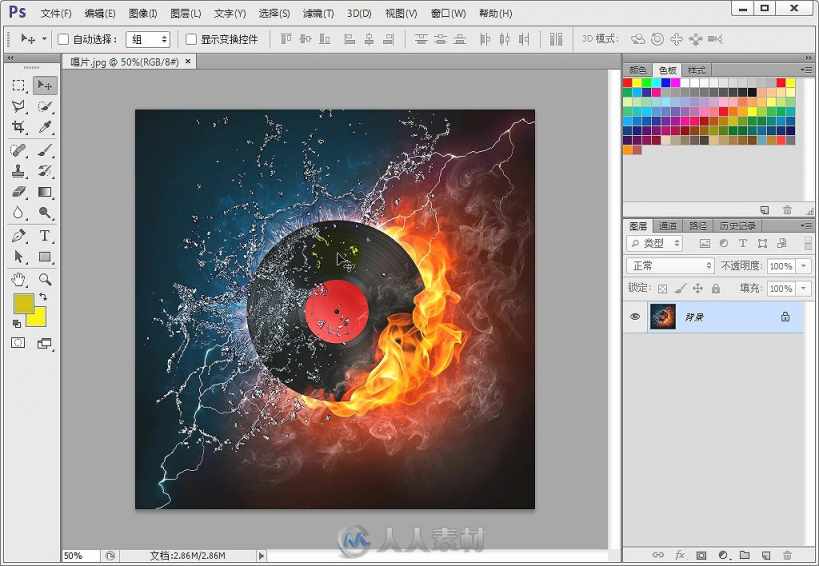Screen dimensions: 819x566
Task: Click the delete layer trash icon
Action: tap(787, 555)
